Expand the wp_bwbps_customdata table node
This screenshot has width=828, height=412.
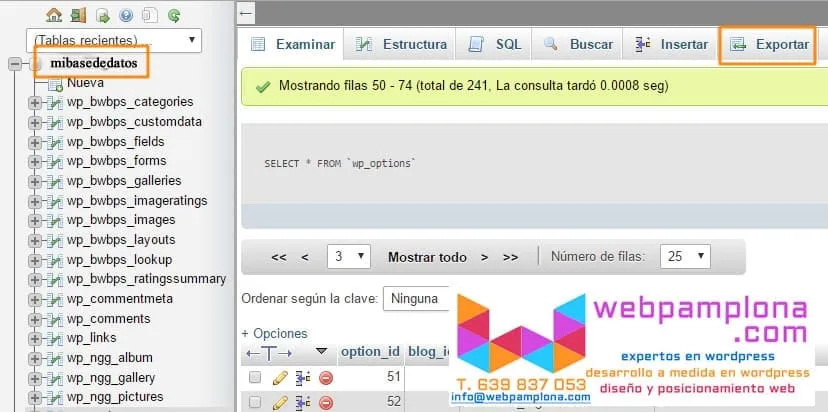pos(35,123)
